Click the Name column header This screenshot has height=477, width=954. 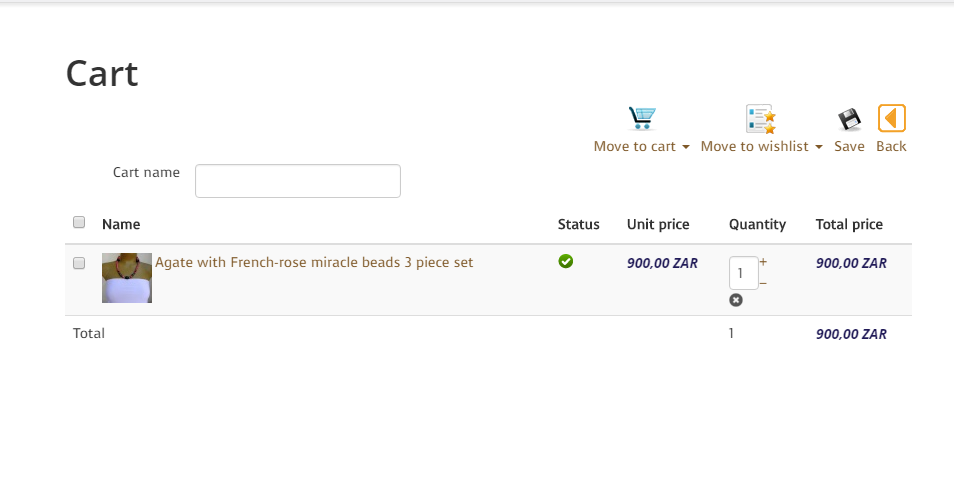coord(121,224)
